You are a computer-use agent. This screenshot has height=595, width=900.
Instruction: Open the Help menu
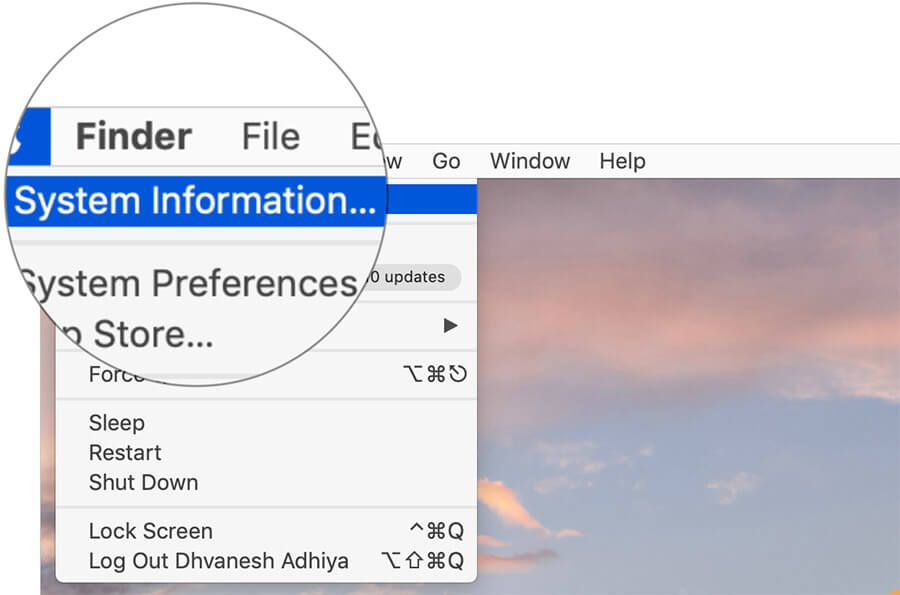coord(622,161)
